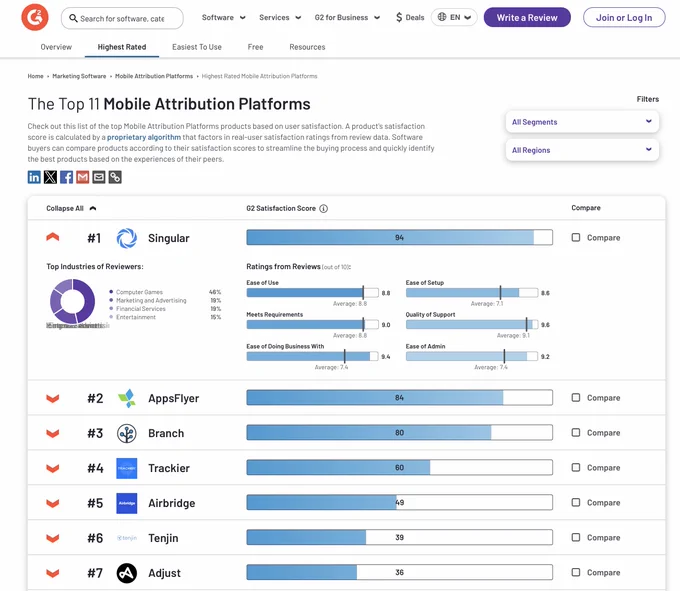Check the Compare box for Airbridge

[x=575, y=502]
